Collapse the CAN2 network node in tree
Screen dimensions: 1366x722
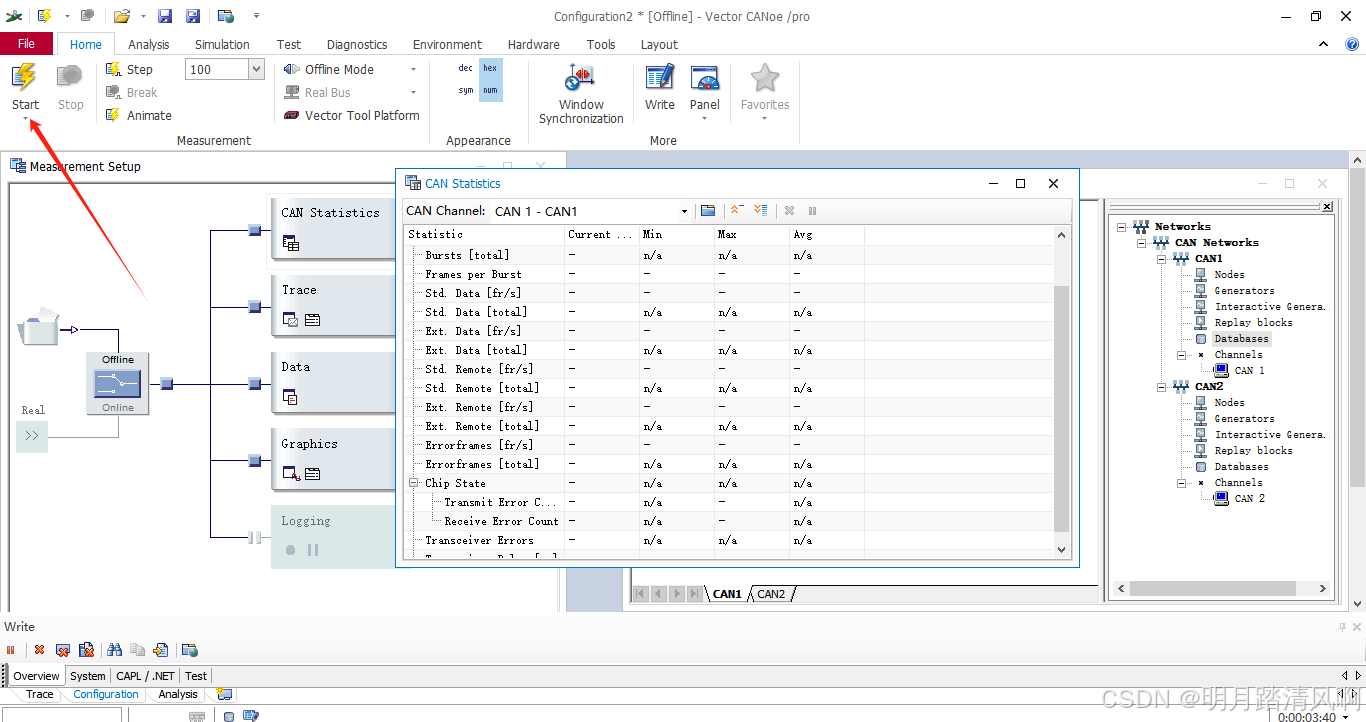coord(1162,386)
